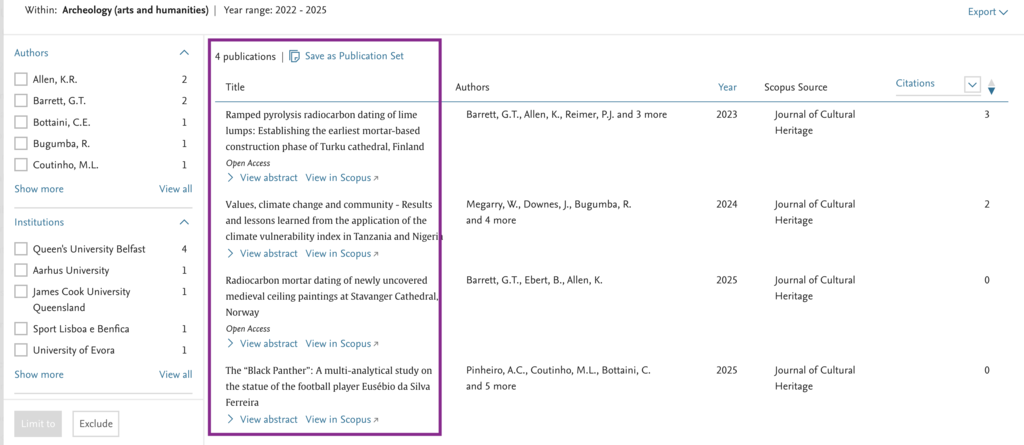Click the Save as Publication Set icon
Image resolution: width=1024 pixels, height=445 pixels.
(x=295, y=56)
